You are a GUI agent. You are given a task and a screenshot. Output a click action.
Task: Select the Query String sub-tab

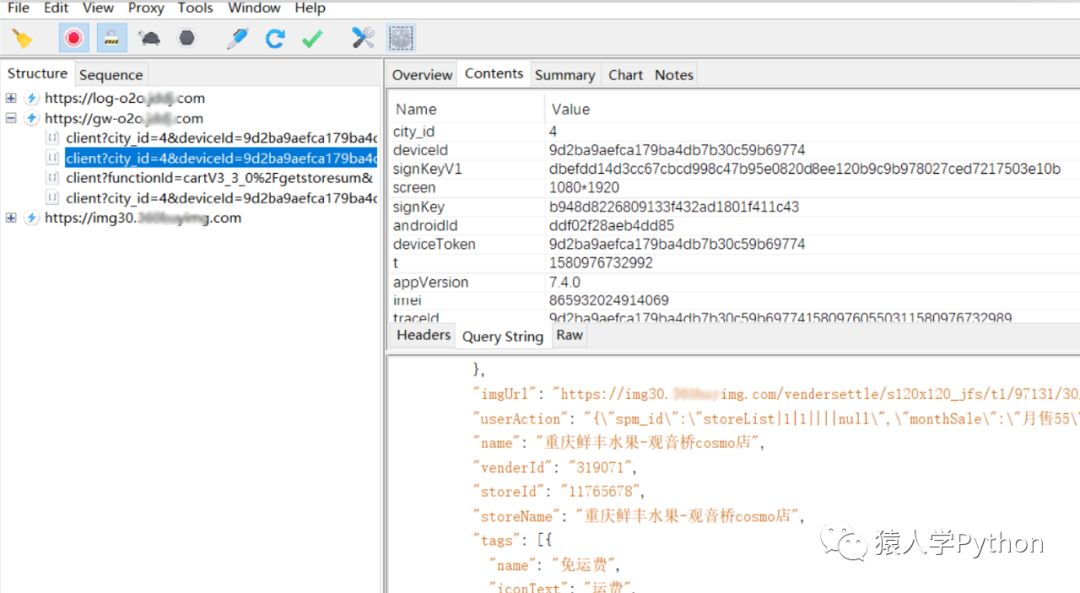click(503, 336)
